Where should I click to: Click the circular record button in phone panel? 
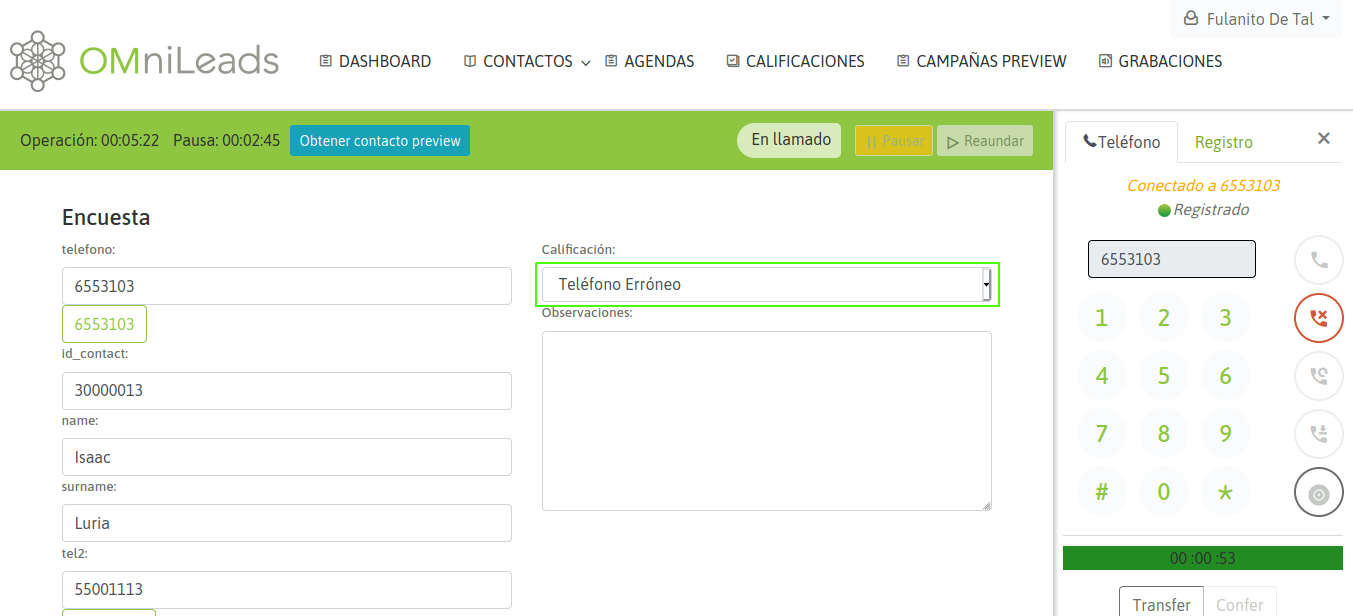click(1318, 493)
